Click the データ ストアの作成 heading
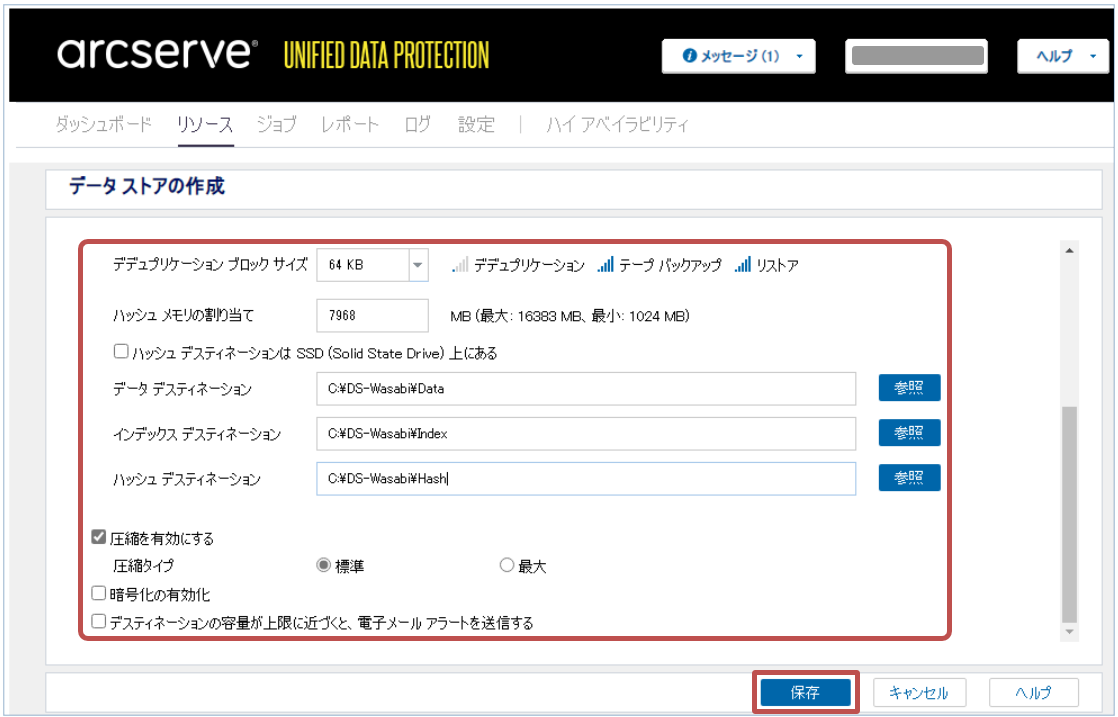Screen dimensions: 1118x717 (x=147, y=187)
